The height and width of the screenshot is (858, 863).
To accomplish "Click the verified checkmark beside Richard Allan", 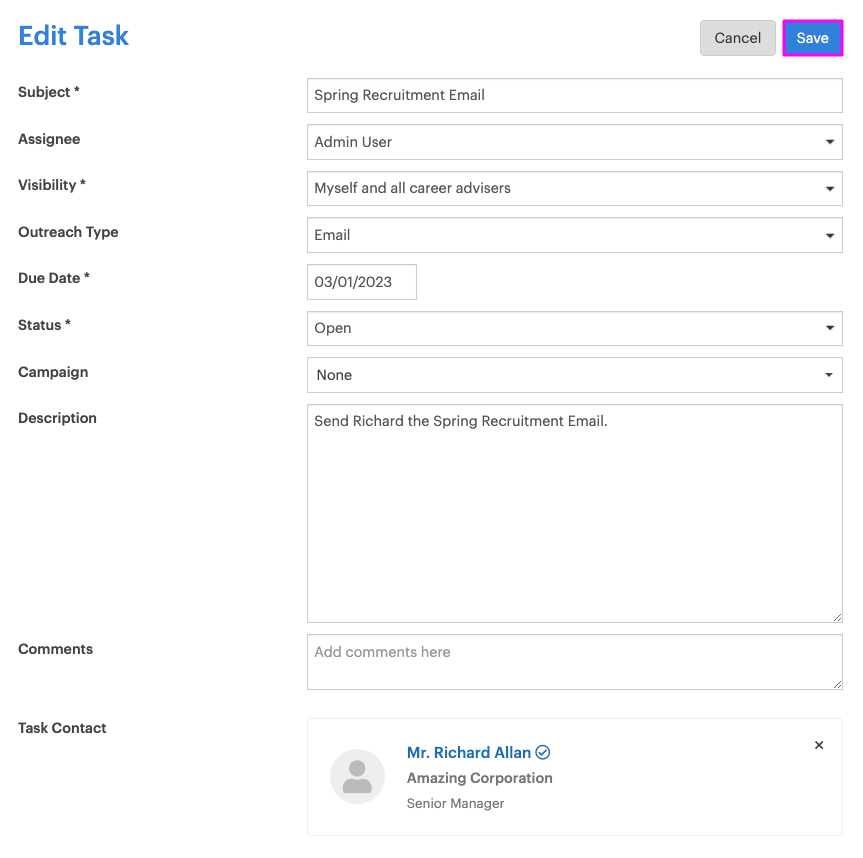I will 543,752.
